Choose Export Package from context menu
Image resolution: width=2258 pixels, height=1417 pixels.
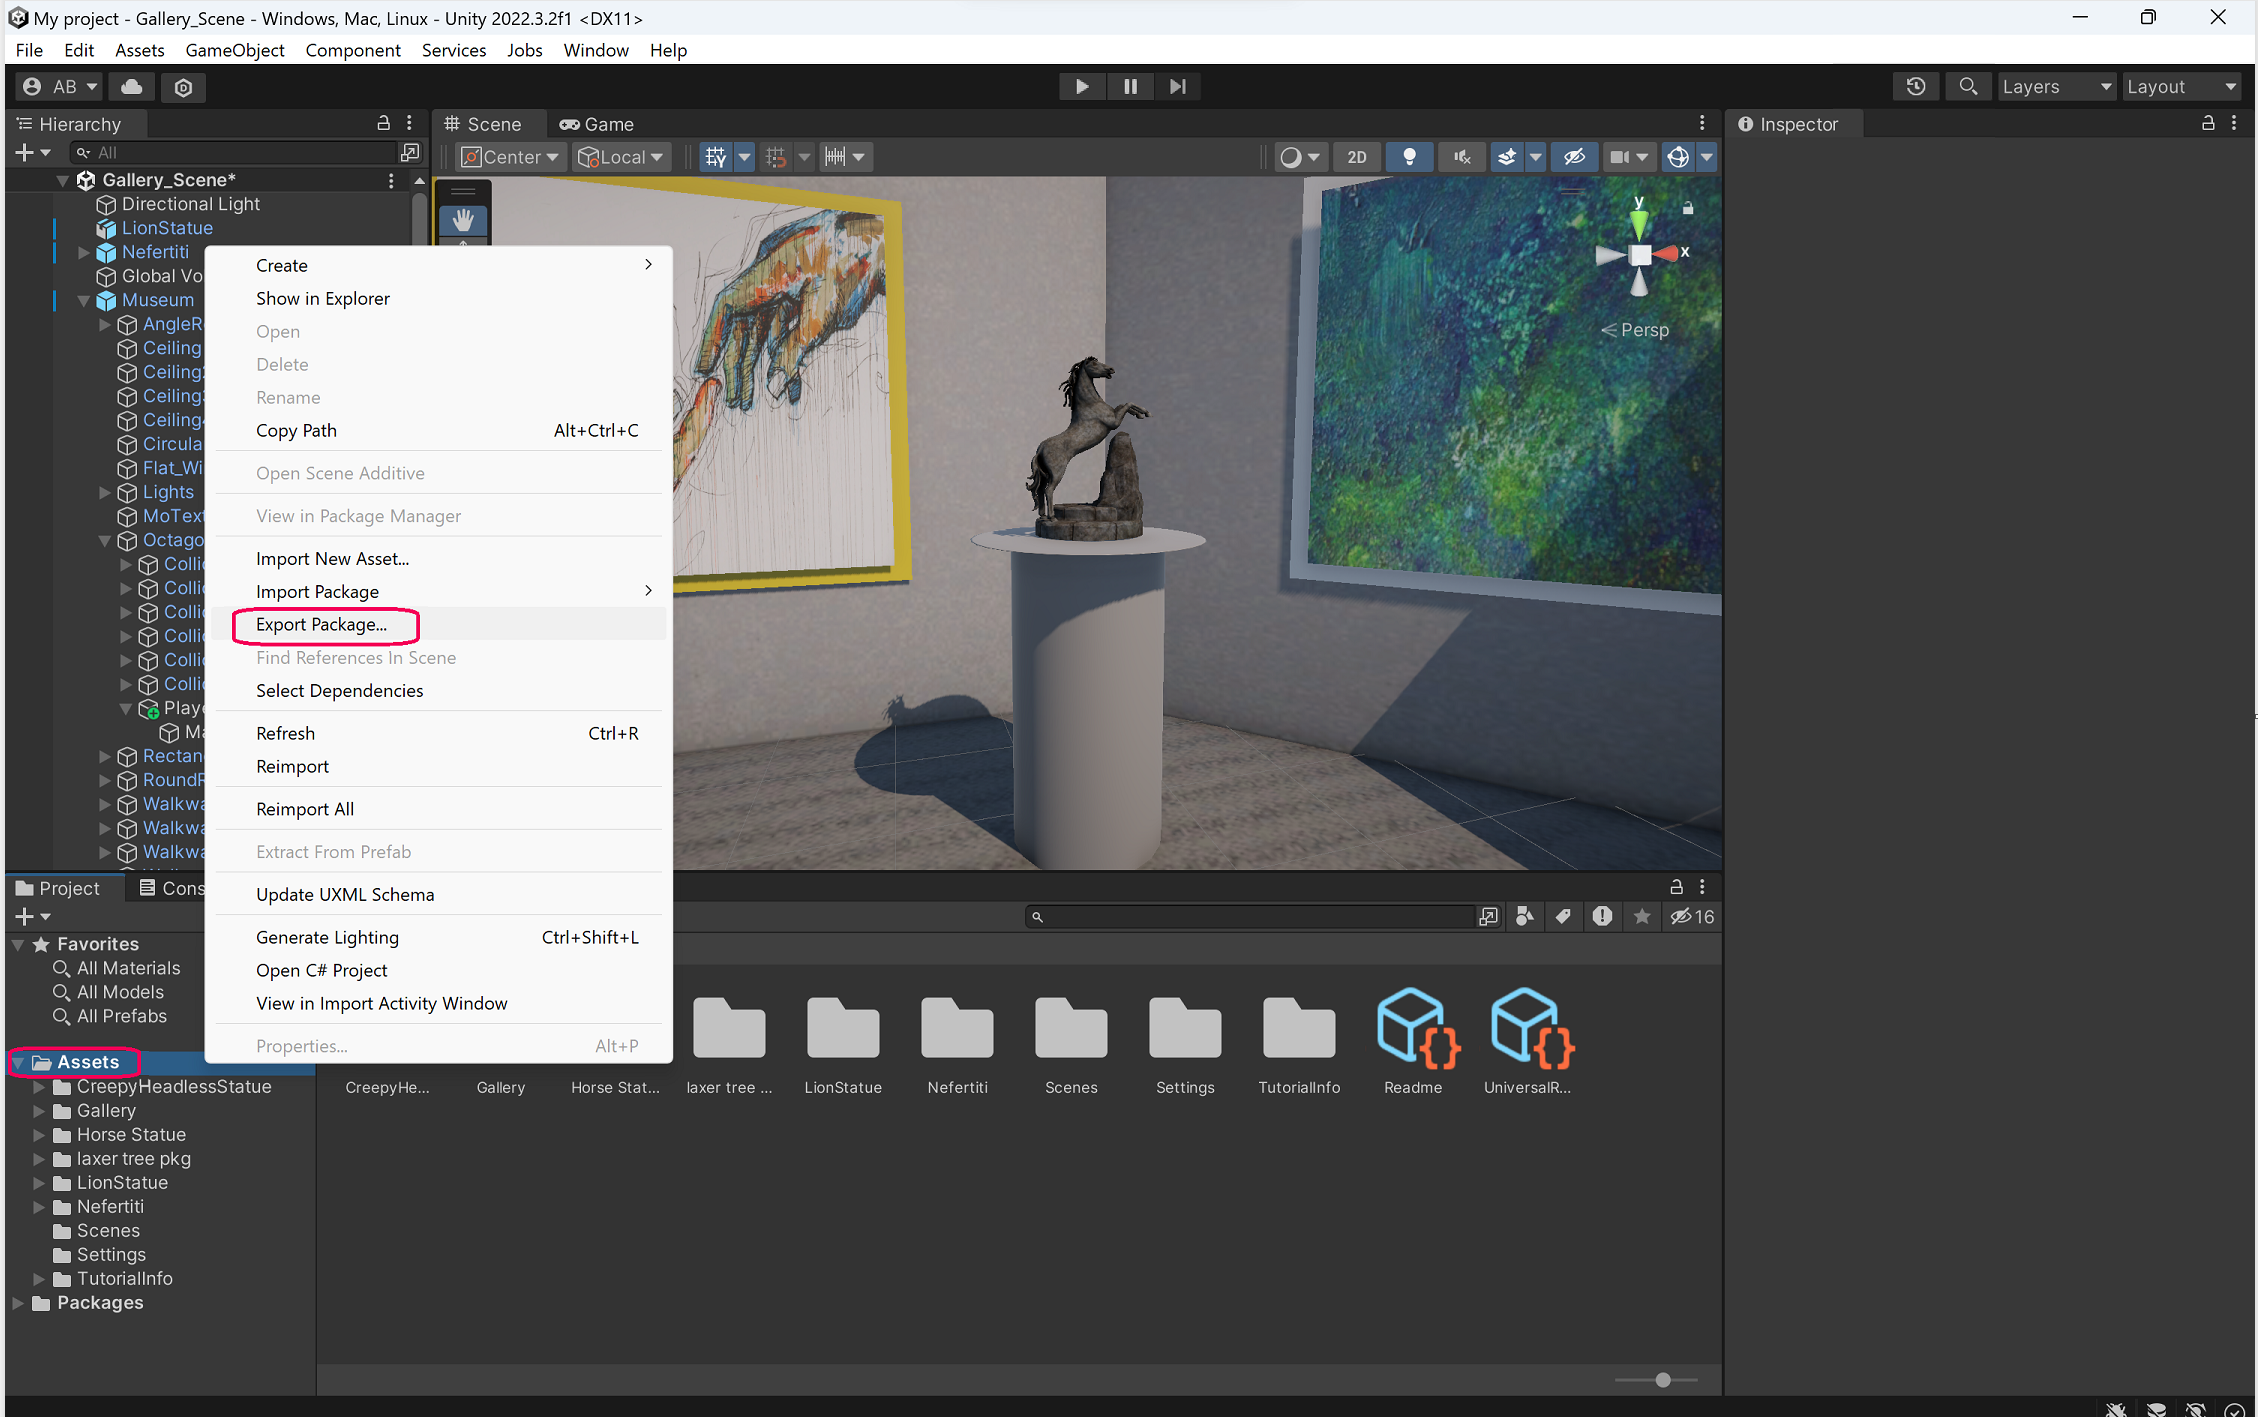(x=321, y=625)
